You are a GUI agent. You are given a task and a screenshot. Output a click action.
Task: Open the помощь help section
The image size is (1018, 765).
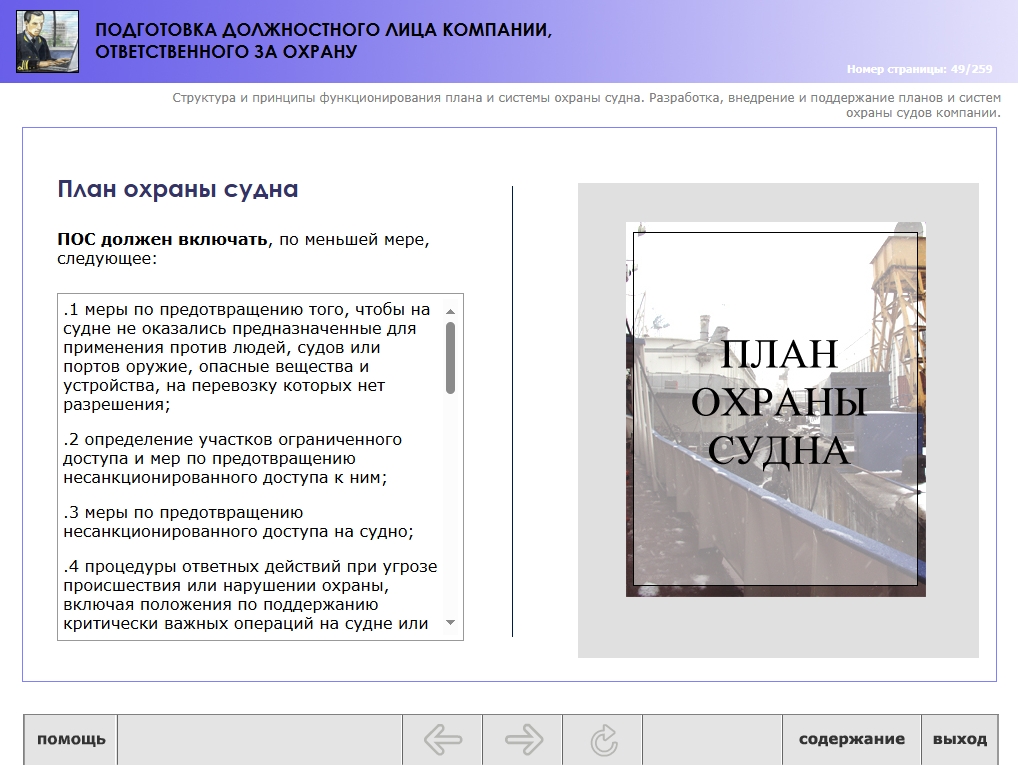[x=71, y=740]
